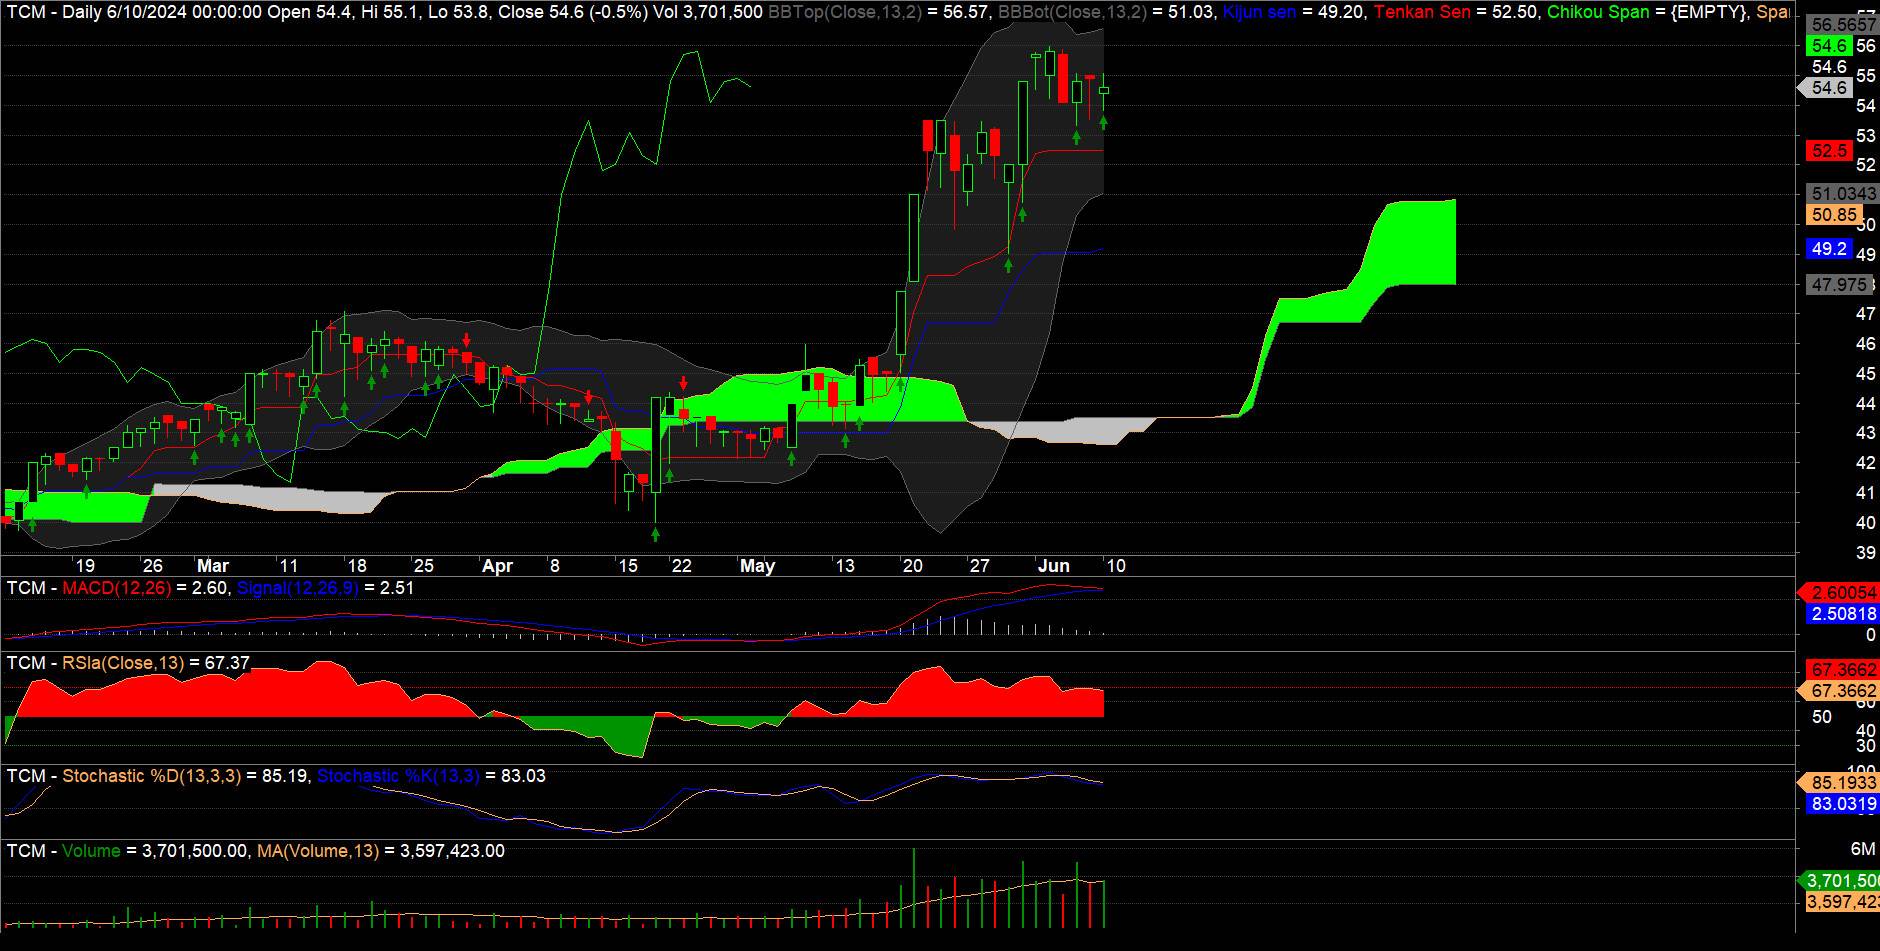Click the orange 3,597,42 volume average tag
The width and height of the screenshot is (1880, 951).
1843,902
